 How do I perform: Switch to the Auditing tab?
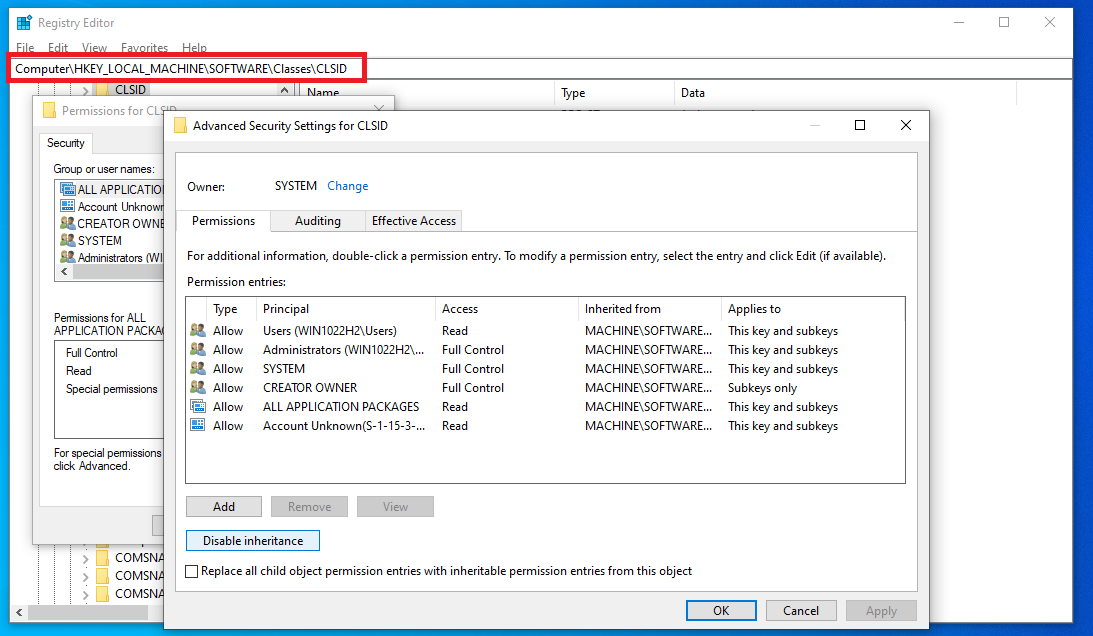318,221
